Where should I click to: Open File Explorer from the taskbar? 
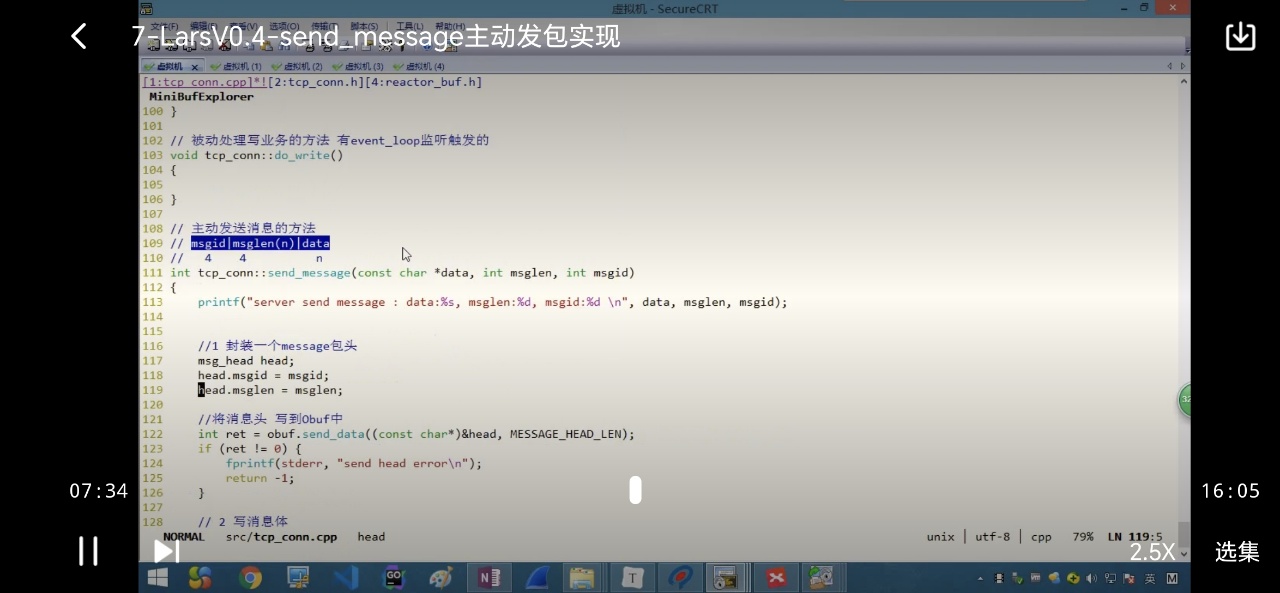coord(584,578)
